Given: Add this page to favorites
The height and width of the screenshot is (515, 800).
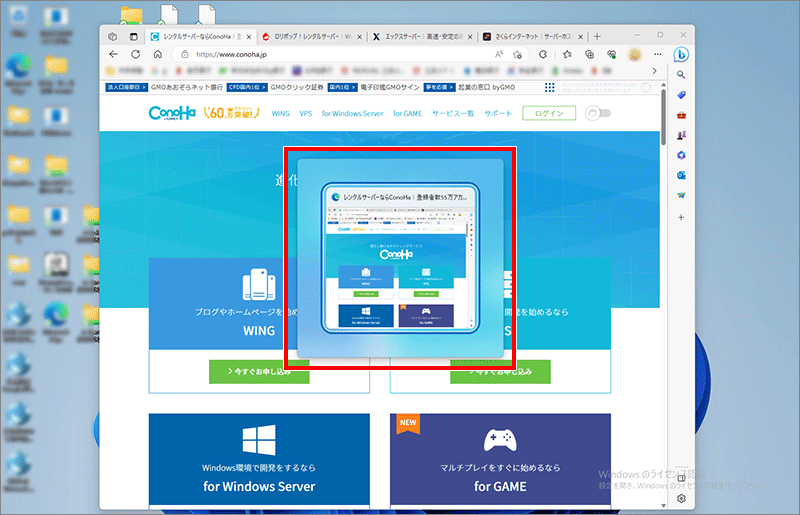Looking at the screenshot, I should (x=517, y=54).
